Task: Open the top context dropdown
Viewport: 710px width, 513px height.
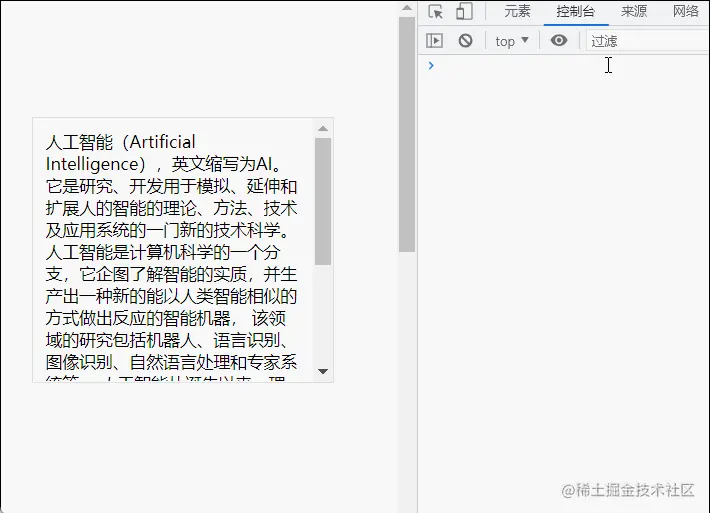Action: [512, 41]
